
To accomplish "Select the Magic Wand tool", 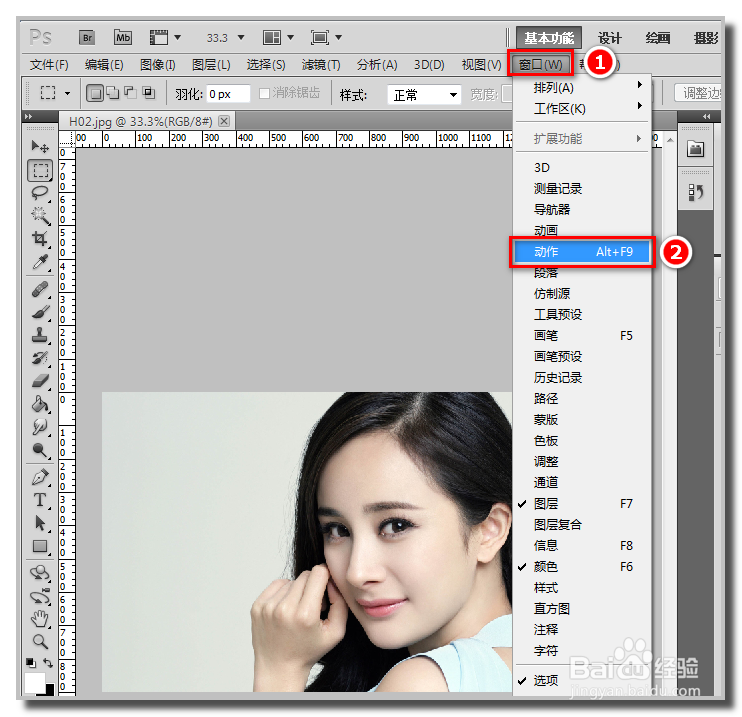I will pyautogui.click(x=40, y=216).
